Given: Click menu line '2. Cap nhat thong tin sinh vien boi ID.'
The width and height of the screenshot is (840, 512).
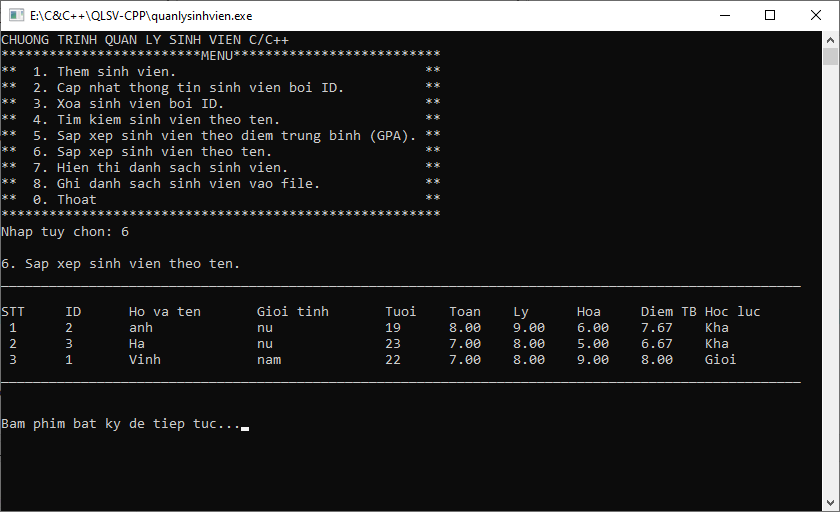Looking at the screenshot, I should tap(189, 88).
